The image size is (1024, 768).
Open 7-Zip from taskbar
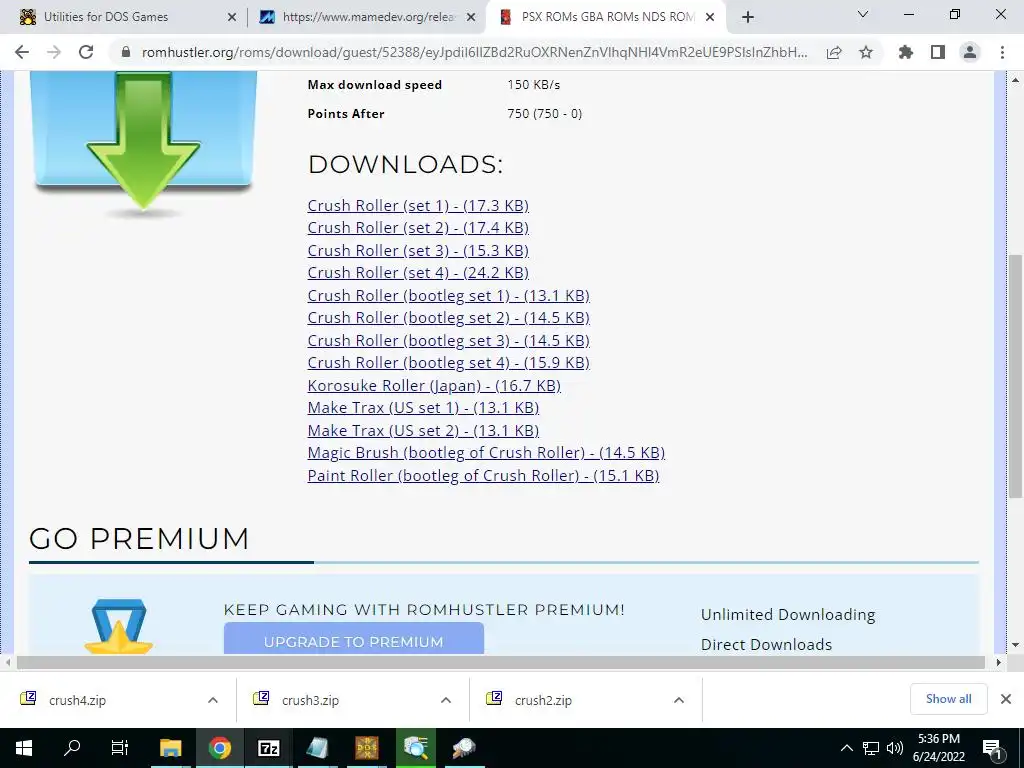268,748
